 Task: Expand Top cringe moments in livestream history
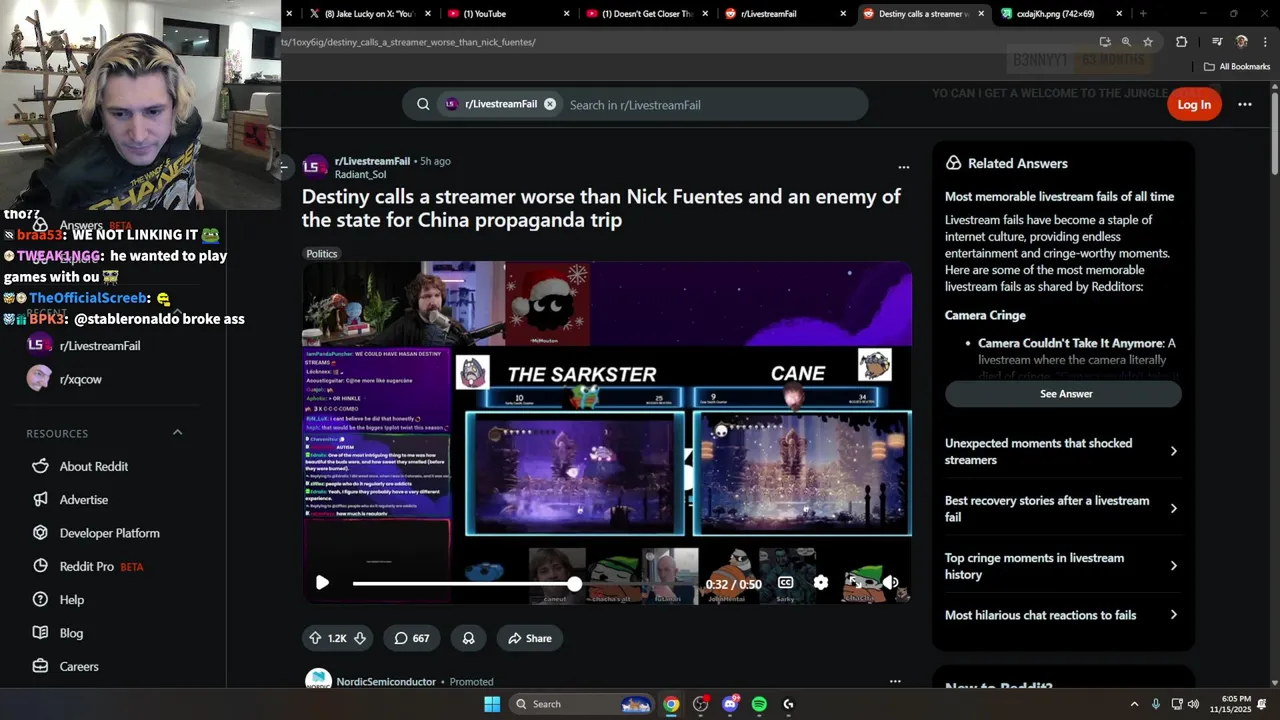(x=1062, y=566)
